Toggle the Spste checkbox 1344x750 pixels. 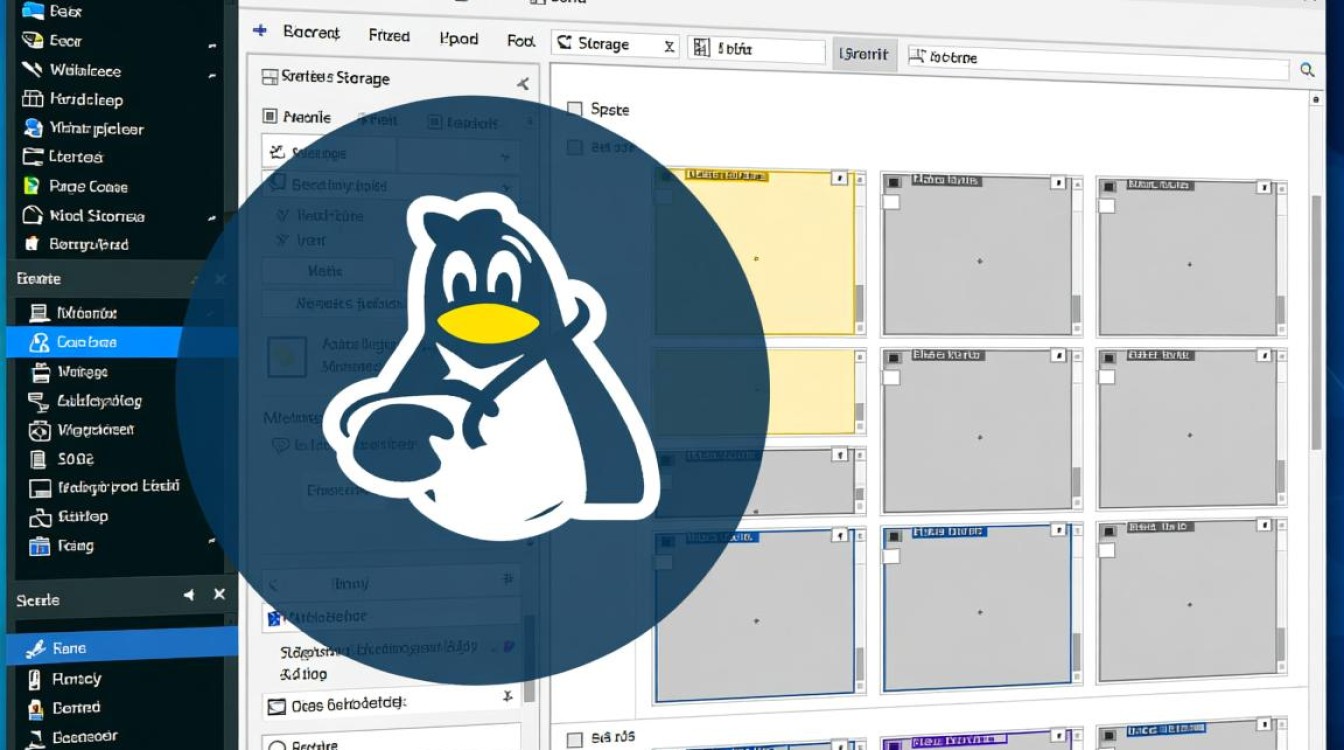tap(575, 108)
